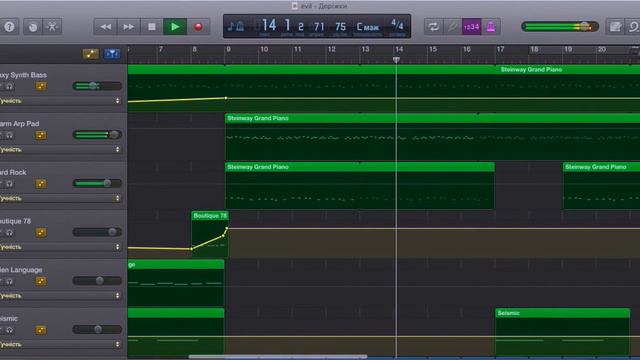Click bar 10 in the timeline ruler
This screenshot has height=360, width=640.
[264, 49]
